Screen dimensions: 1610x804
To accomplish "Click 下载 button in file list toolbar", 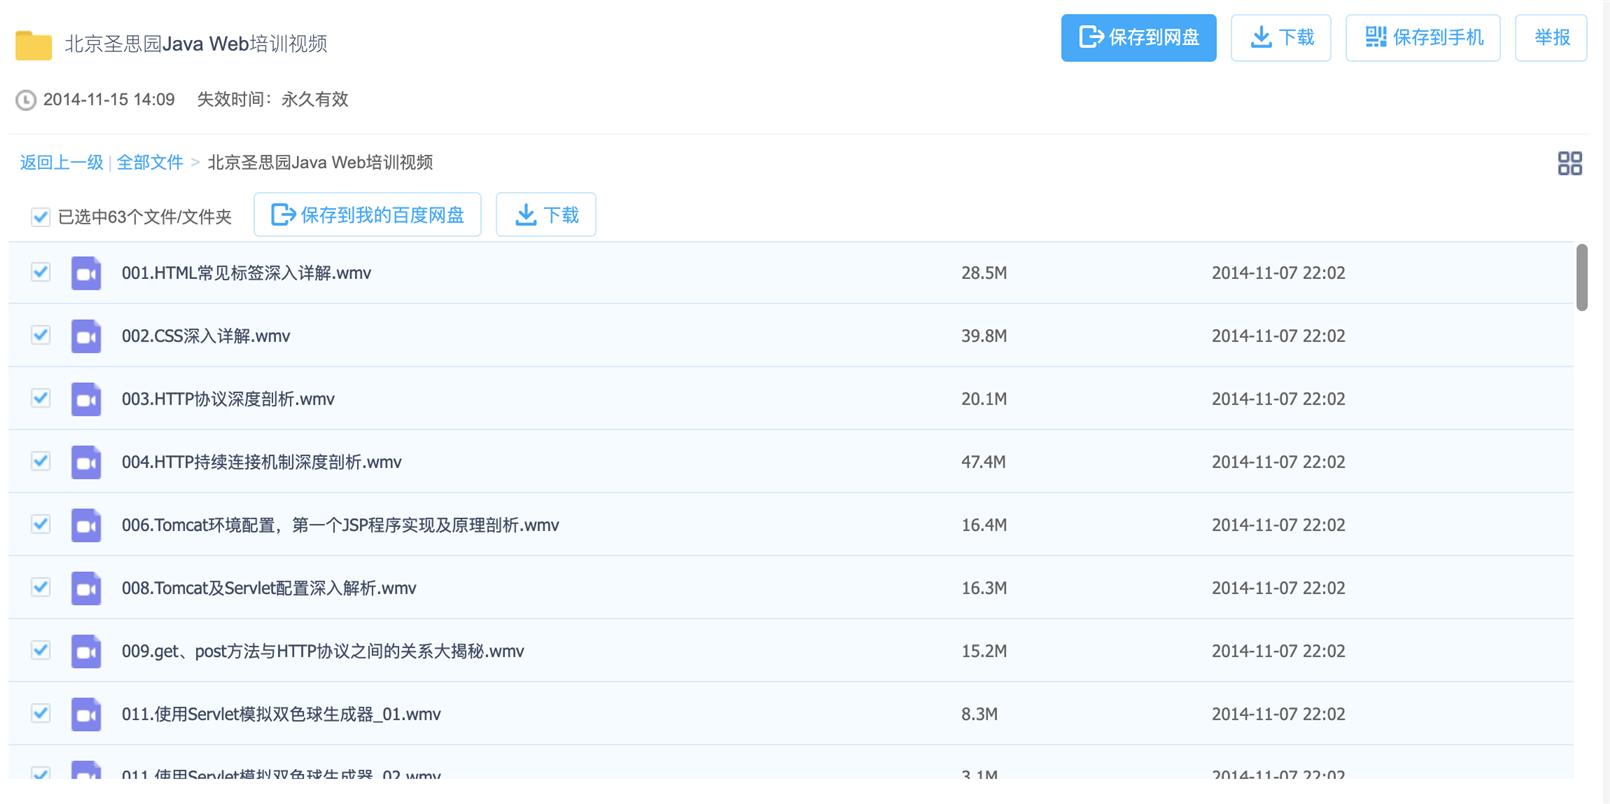I will (x=546, y=215).
